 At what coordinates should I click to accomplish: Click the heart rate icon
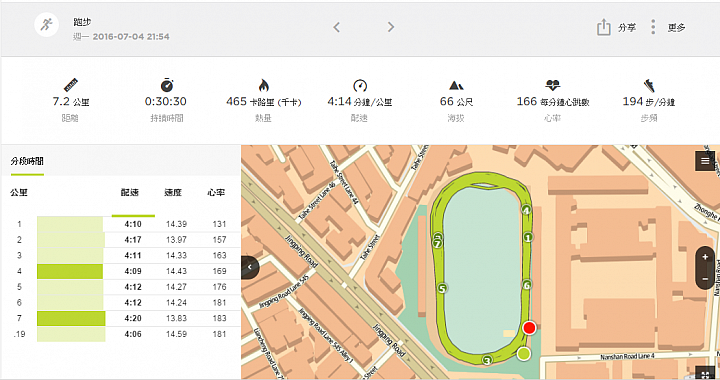(552, 85)
